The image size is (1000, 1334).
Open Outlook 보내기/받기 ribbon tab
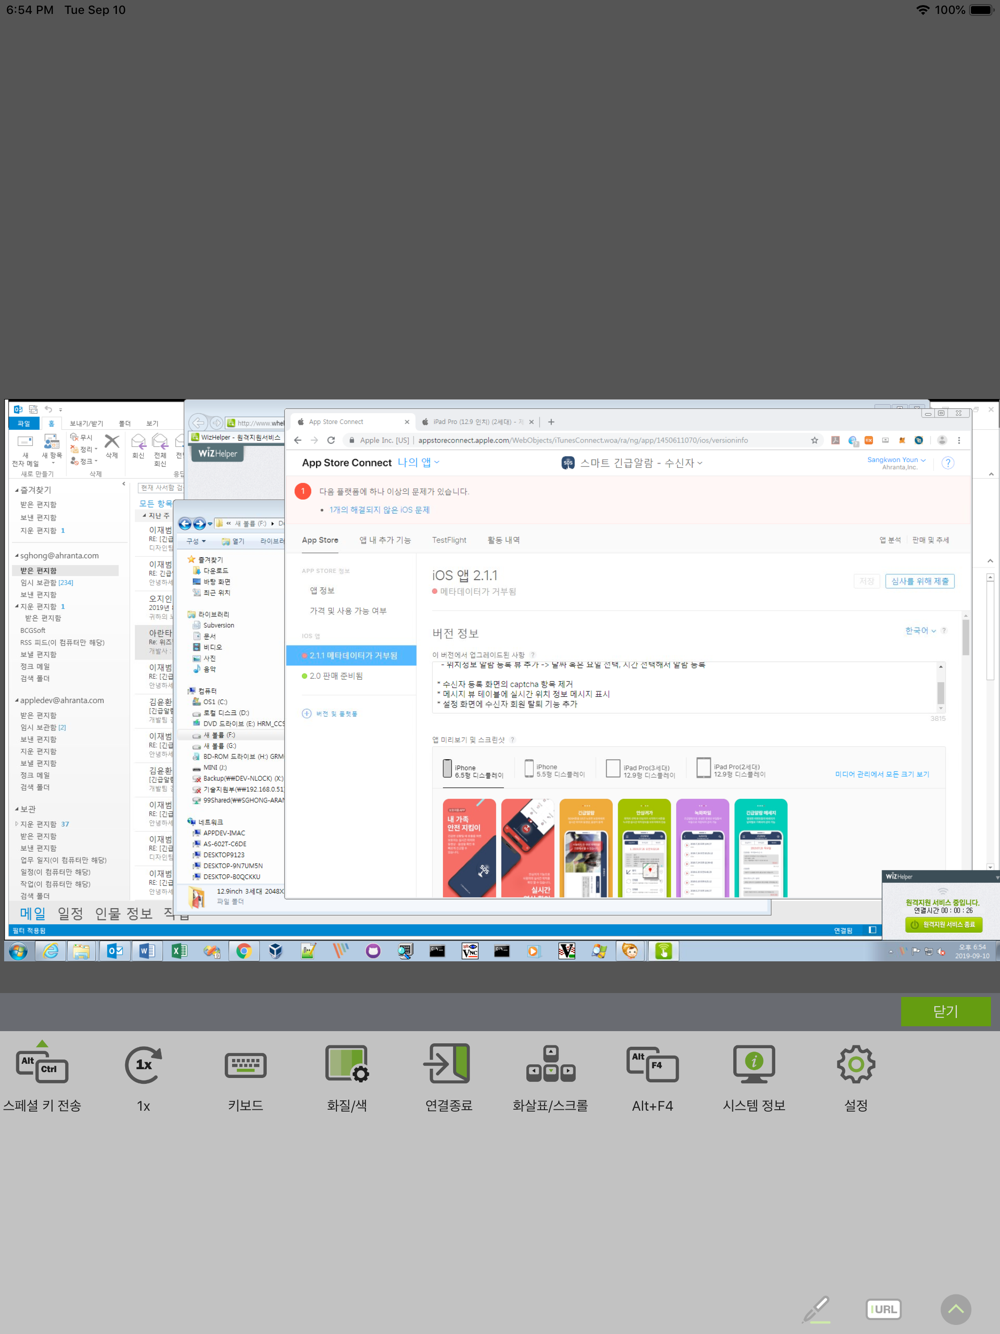tap(86, 423)
